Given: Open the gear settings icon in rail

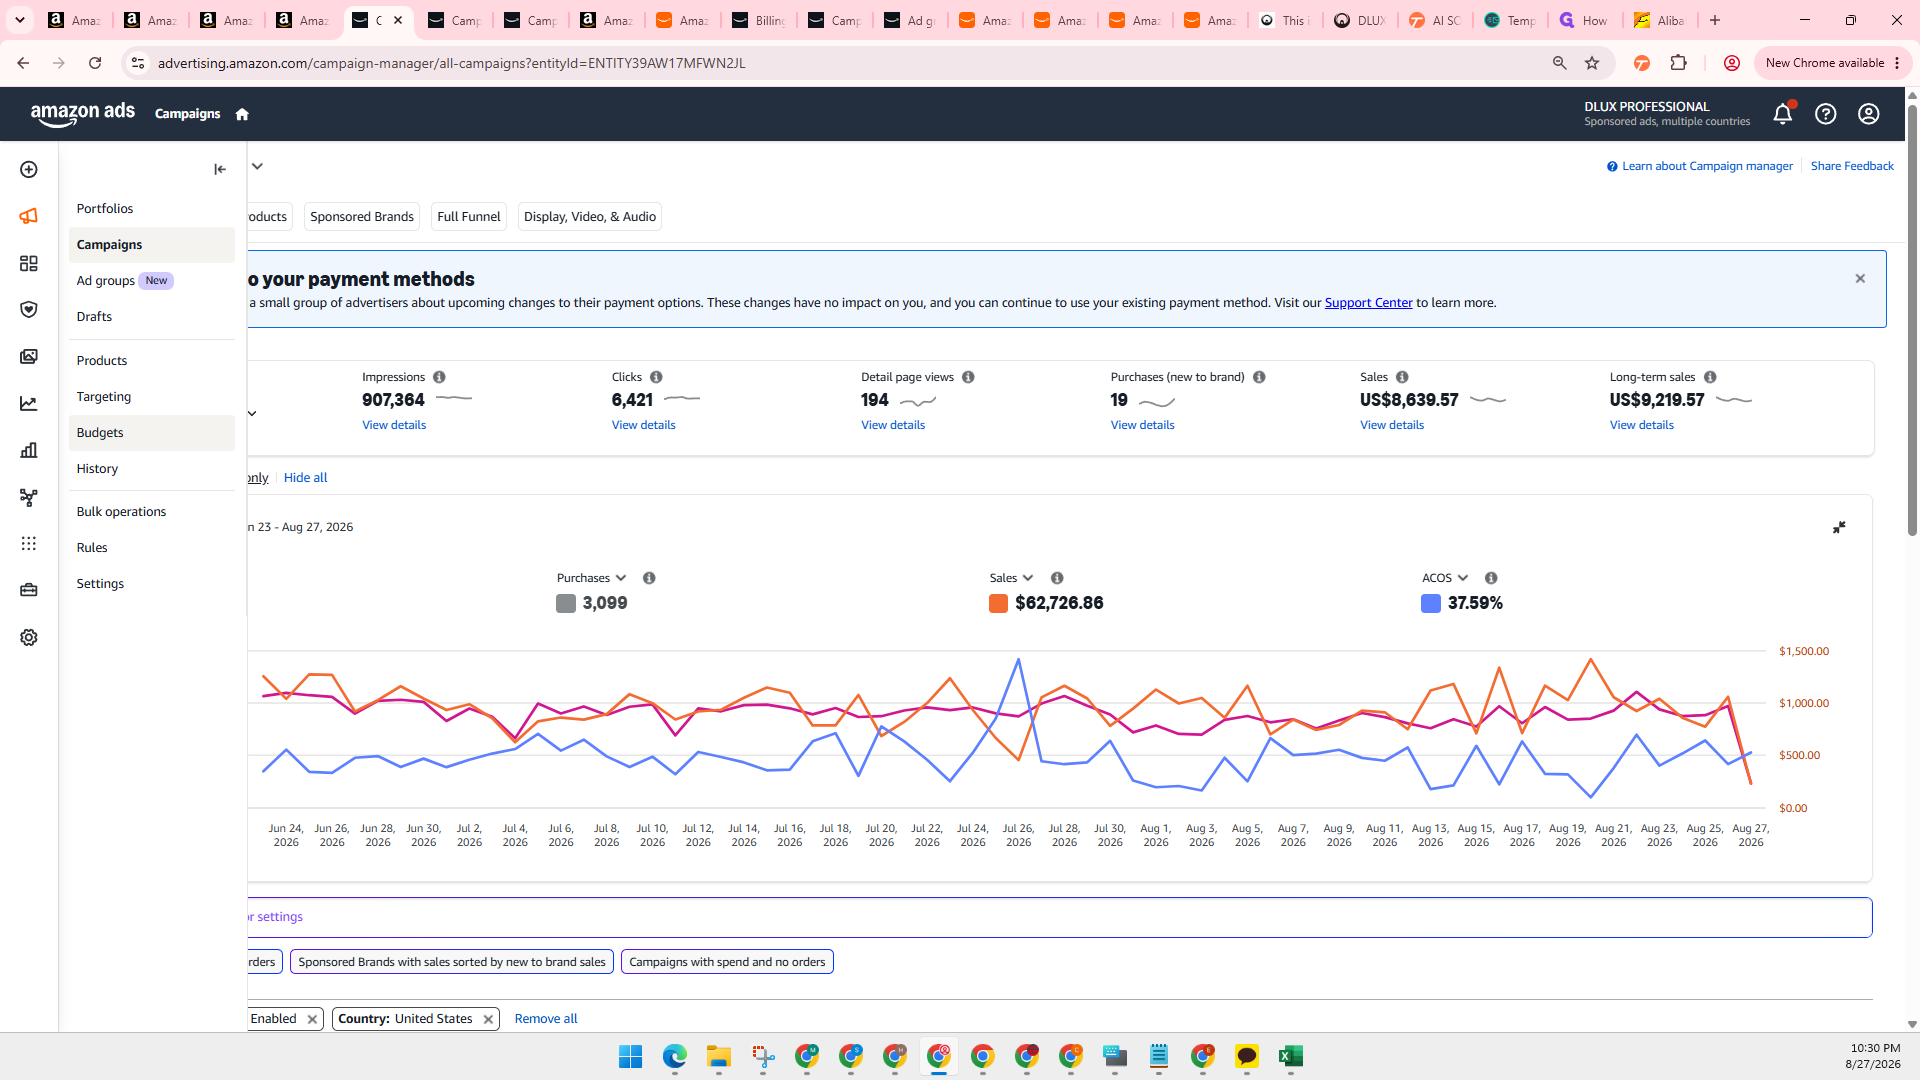Looking at the screenshot, I should click(x=29, y=637).
